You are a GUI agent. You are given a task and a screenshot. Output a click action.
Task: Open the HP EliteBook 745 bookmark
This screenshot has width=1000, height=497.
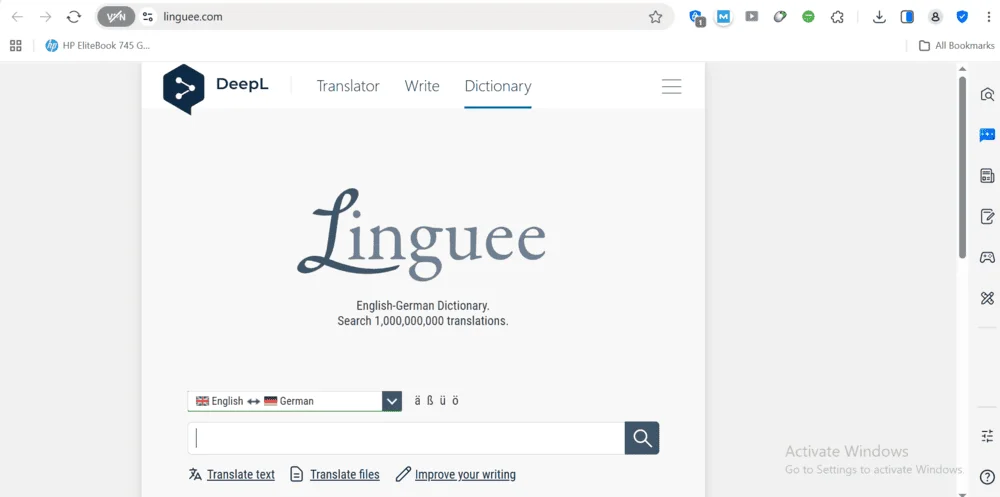(x=98, y=45)
